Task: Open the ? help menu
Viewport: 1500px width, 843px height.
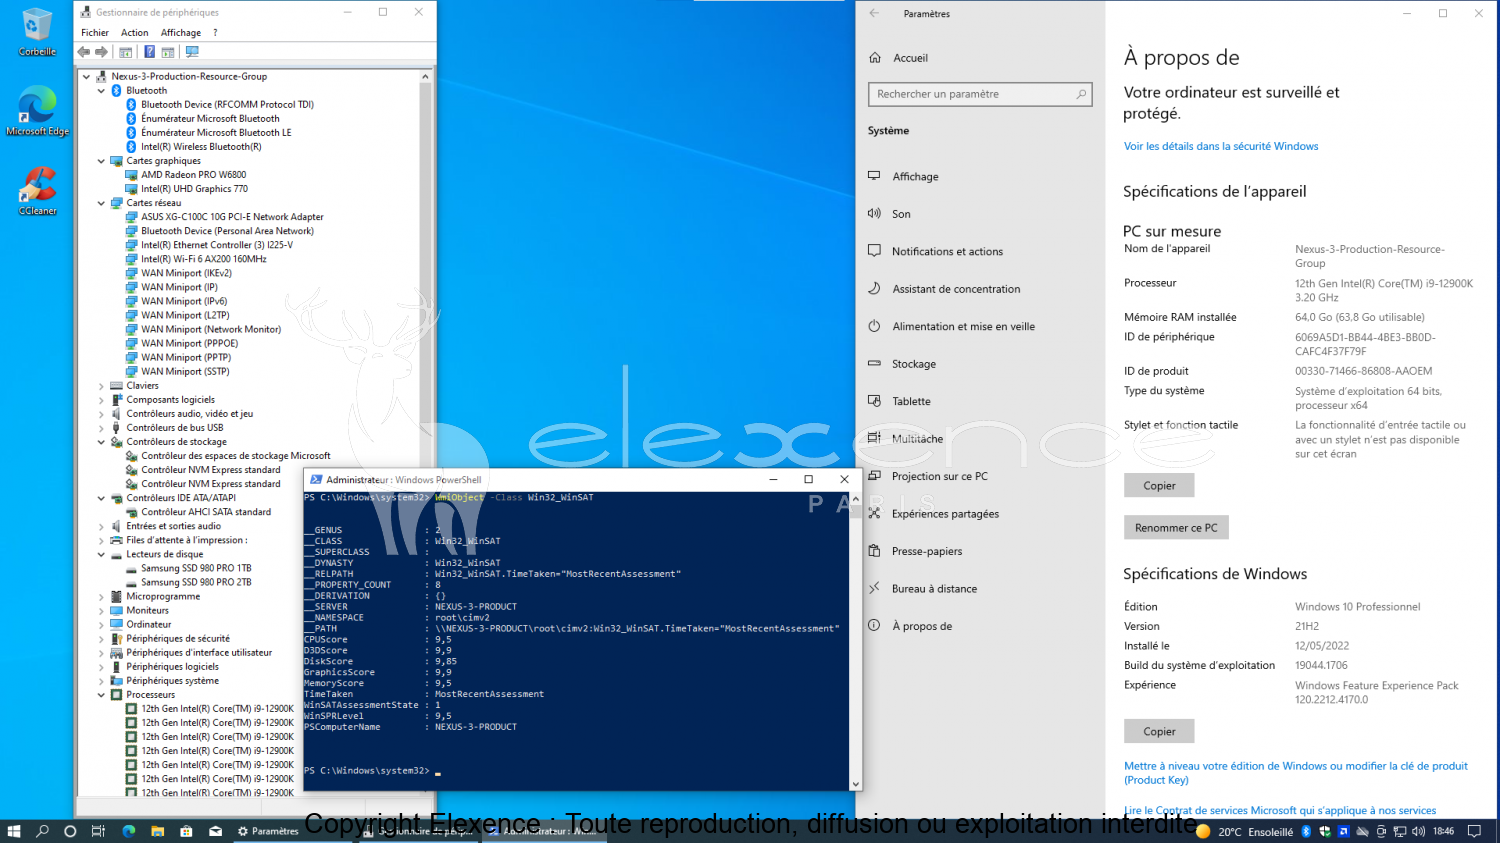Action: [215, 33]
